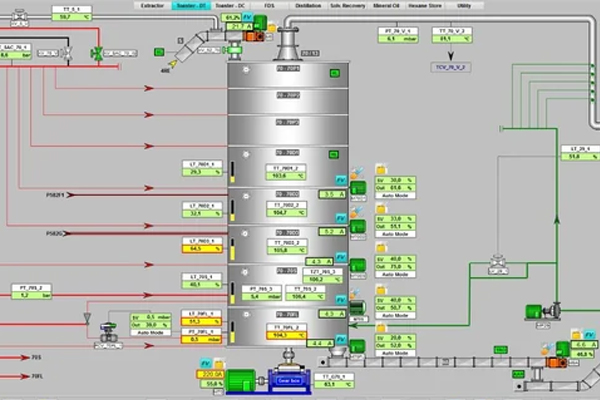Image resolution: width=600 pixels, height=400 pixels.
Task: Click the orange motor at the tower inlet
Action: pos(250,34)
